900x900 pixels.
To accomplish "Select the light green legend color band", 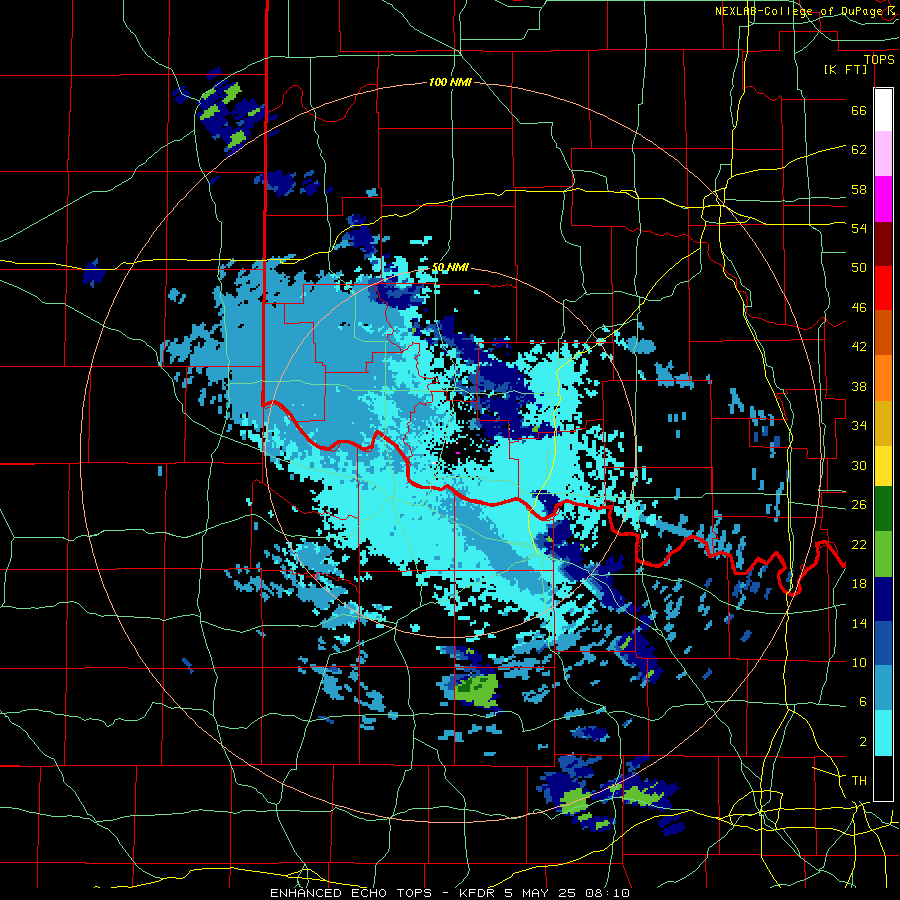I will 883,554.
